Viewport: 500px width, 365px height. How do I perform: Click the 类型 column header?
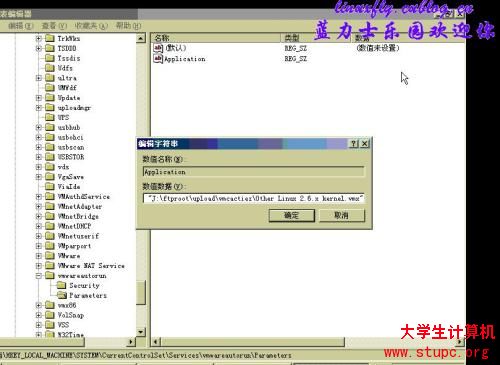(x=316, y=38)
